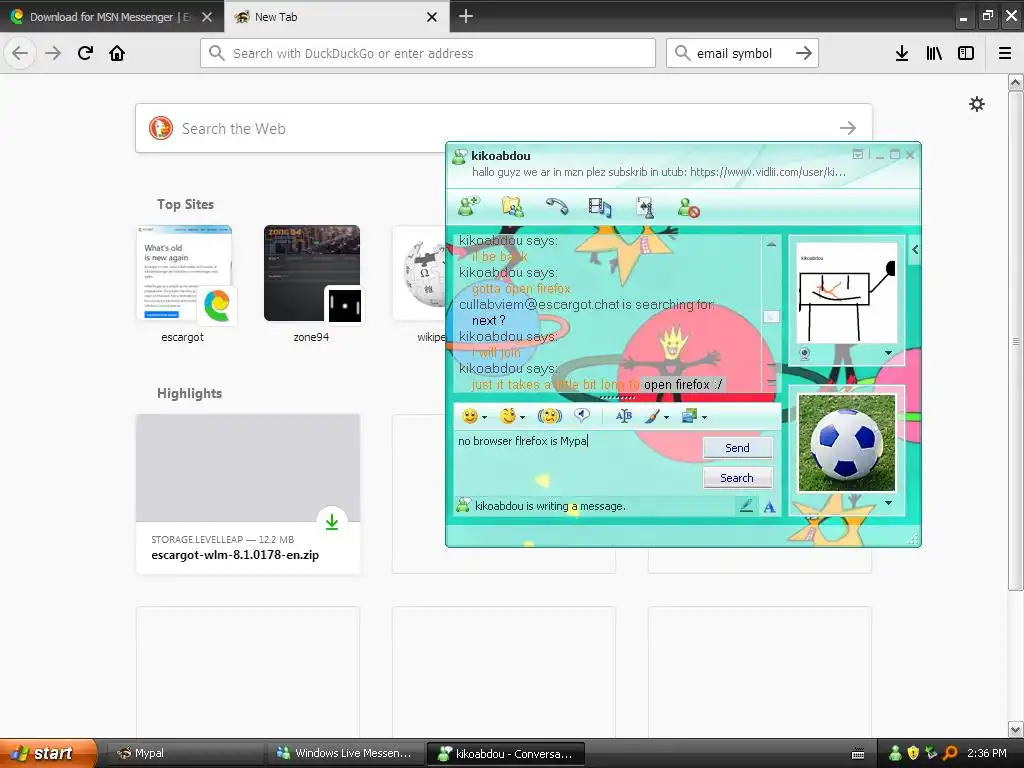Close the Download for MSN Messenger tab
1024x768 pixels.
pyautogui.click(x=207, y=17)
